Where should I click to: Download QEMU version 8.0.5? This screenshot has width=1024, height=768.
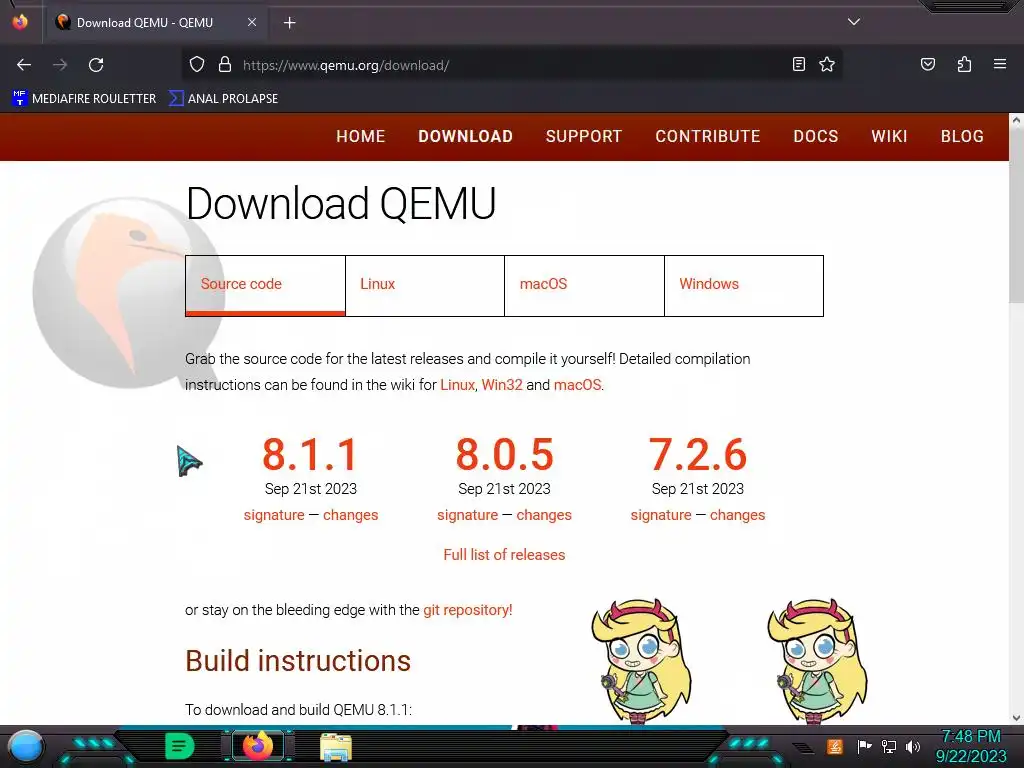click(504, 455)
